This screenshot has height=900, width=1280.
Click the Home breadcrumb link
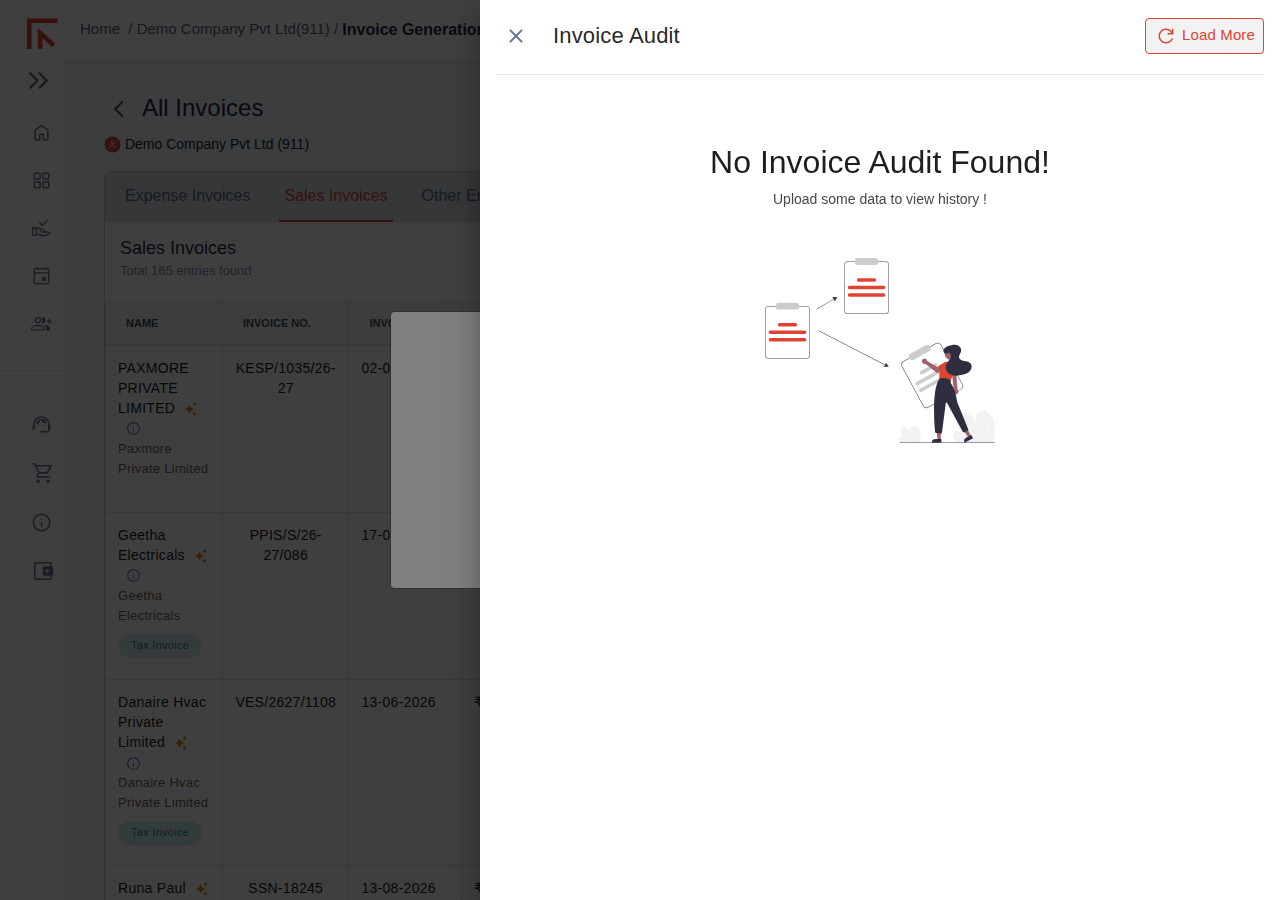100,29
